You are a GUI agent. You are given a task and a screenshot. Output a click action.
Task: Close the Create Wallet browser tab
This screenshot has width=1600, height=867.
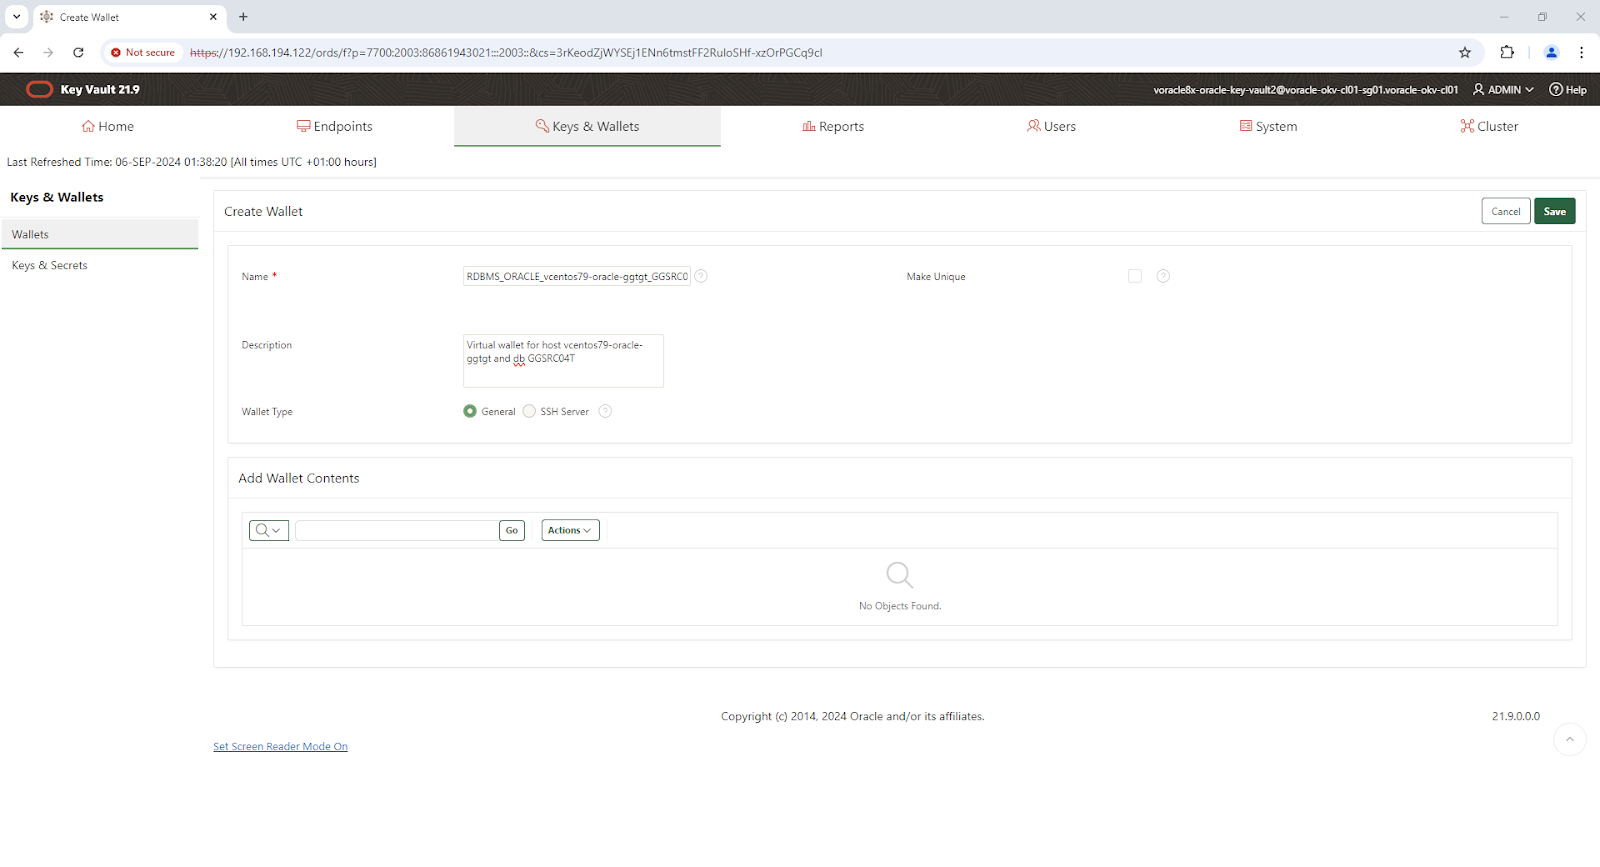[213, 17]
